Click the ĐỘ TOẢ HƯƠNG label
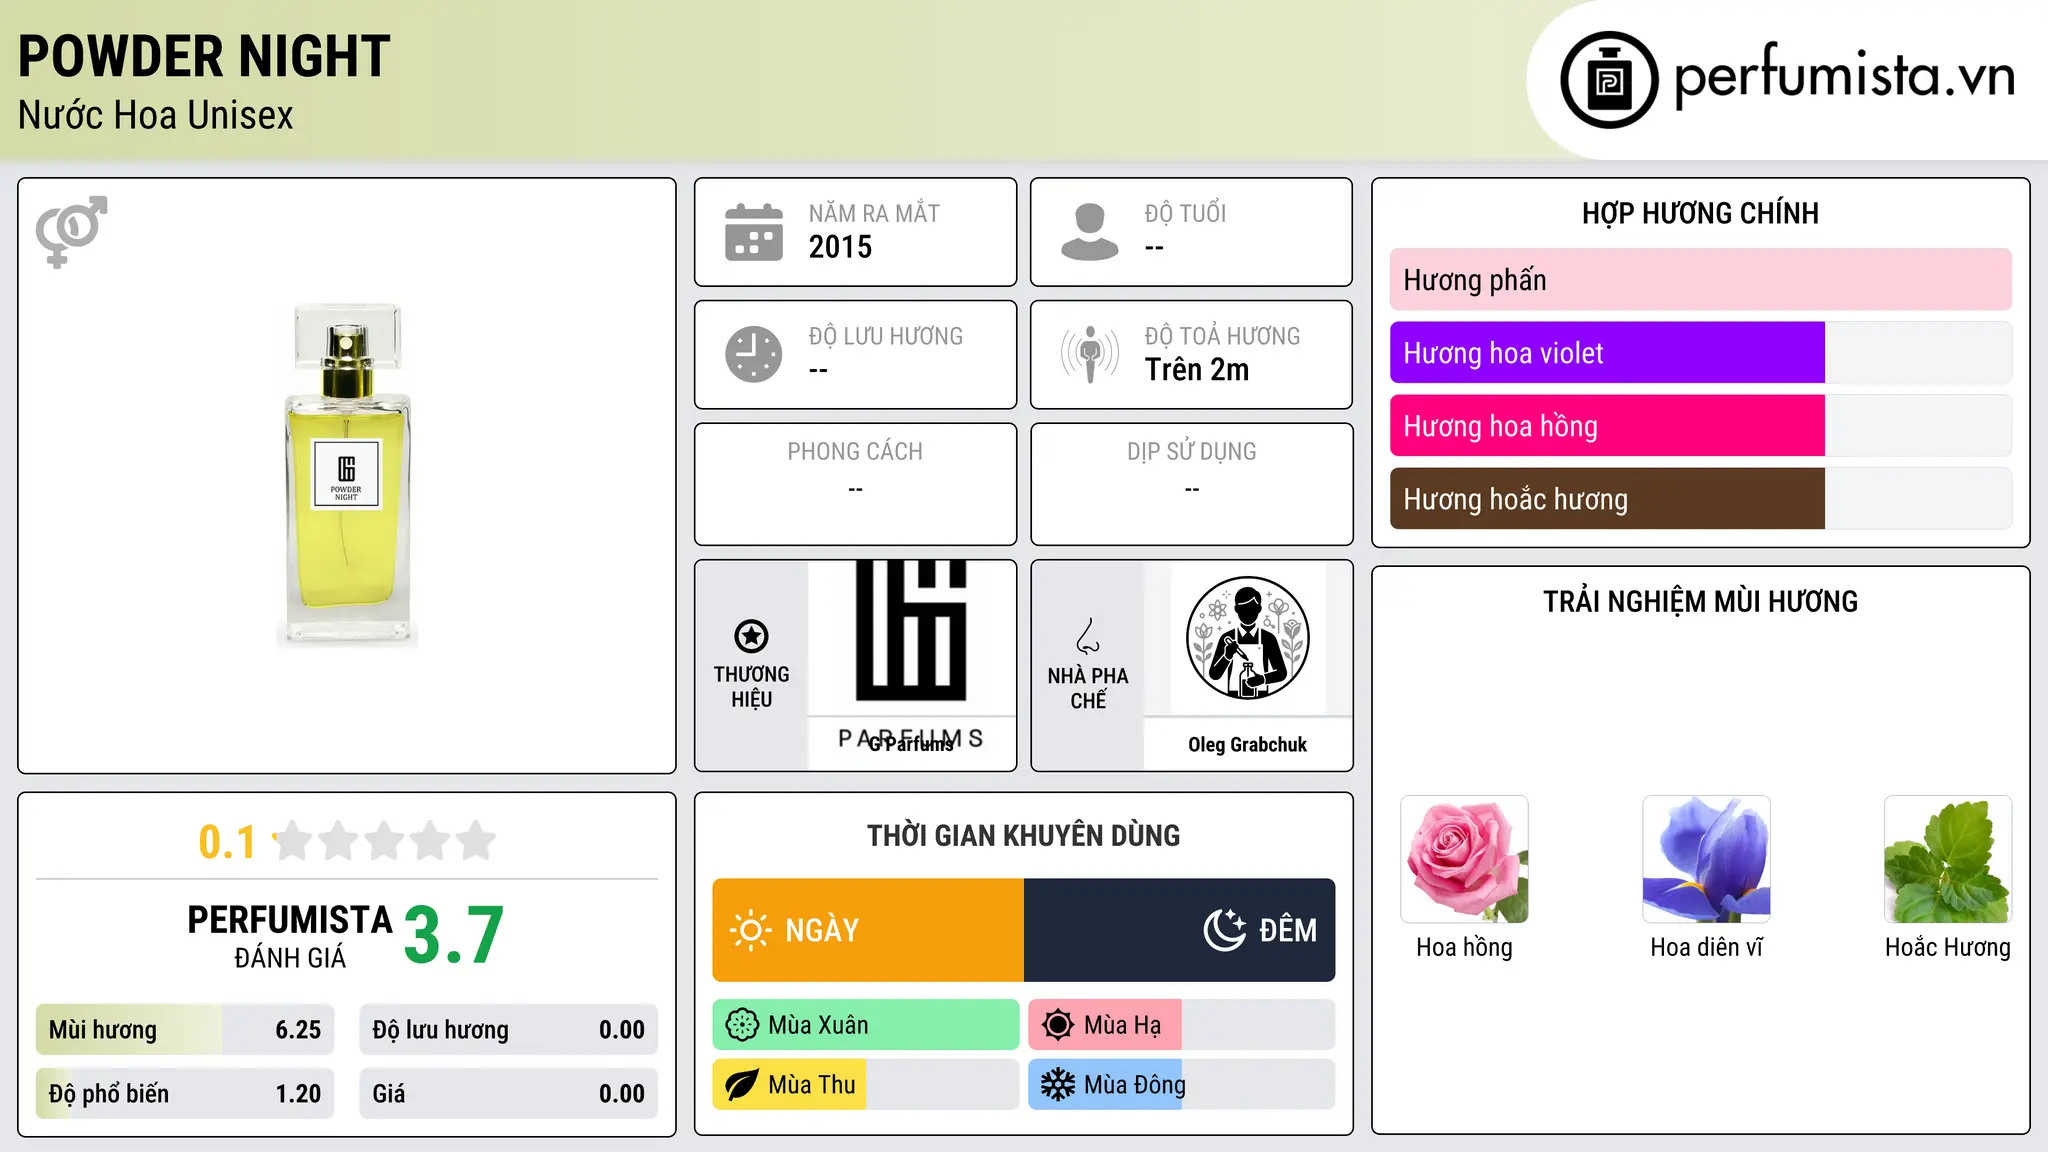Viewport: 2048px width, 1152px height. [1222, 336]
